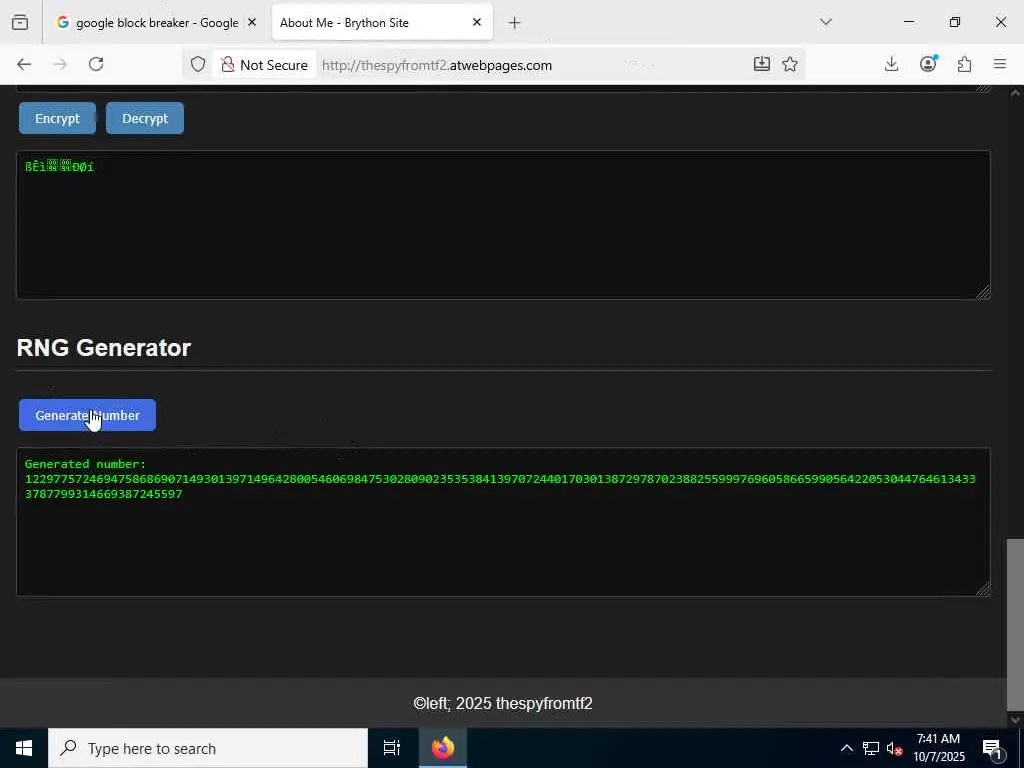Restore down the Firefox window
This screenshot has height=768, width=1024.
(955, 22)
